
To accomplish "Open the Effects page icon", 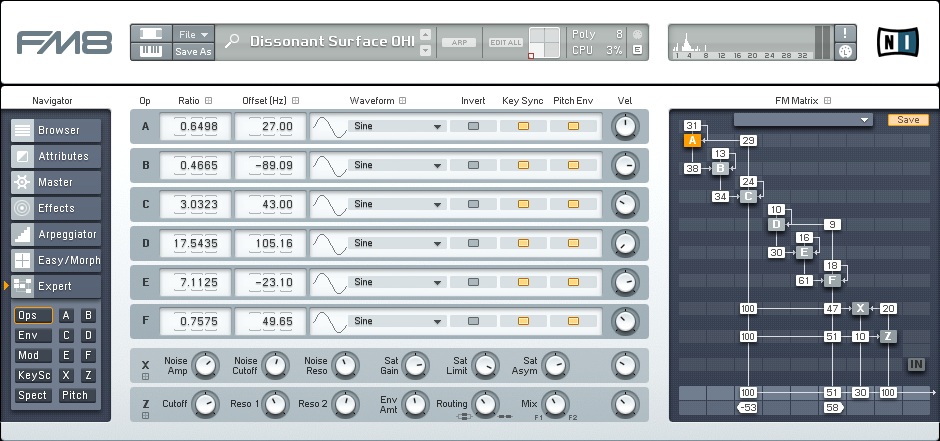I will (23, 209).
